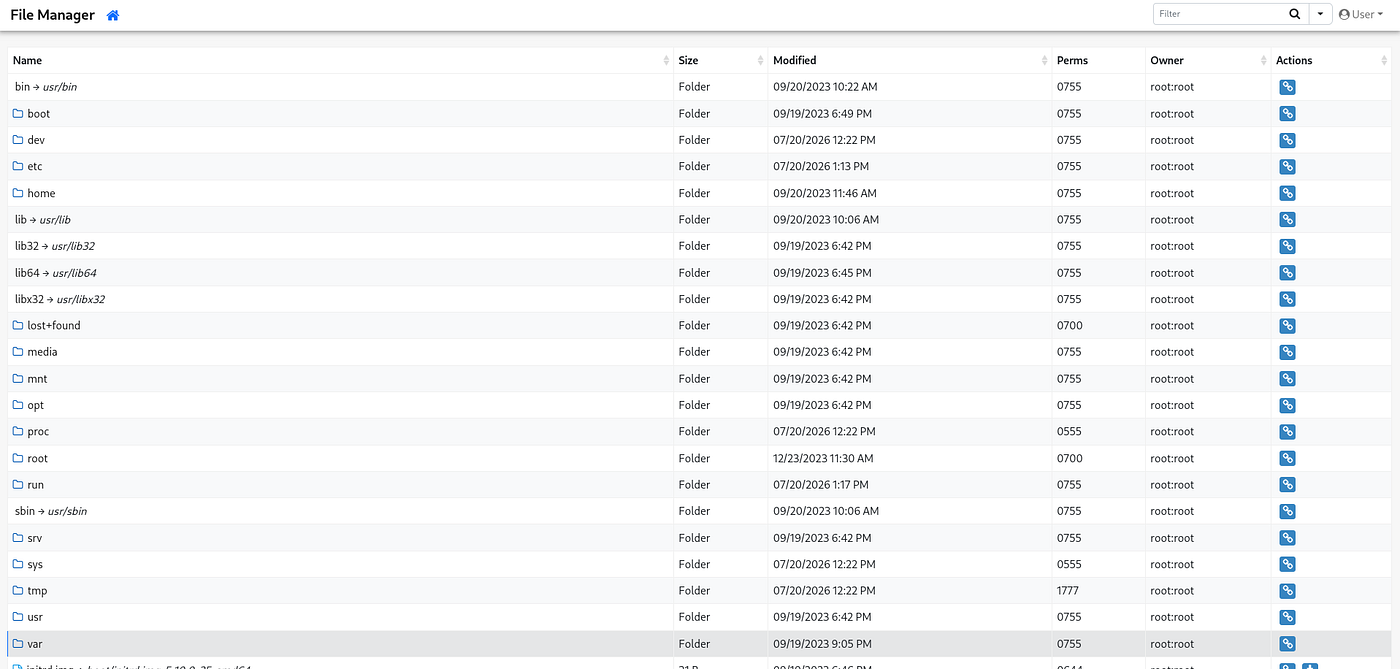Image resolution: width=1400 pixels, height=669 pixels.
Task: Click the direct link icon for opt row
Action: (1287, 405)
